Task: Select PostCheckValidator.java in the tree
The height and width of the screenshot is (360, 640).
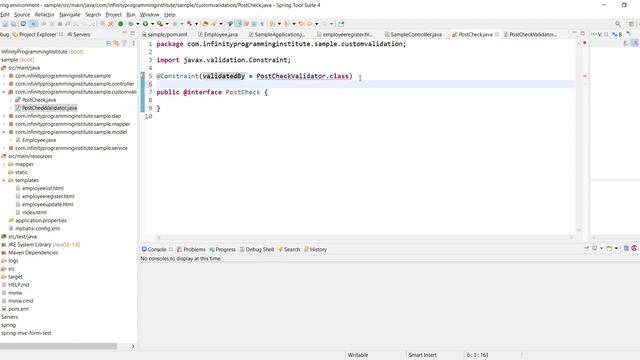Action: coord(49,108)
